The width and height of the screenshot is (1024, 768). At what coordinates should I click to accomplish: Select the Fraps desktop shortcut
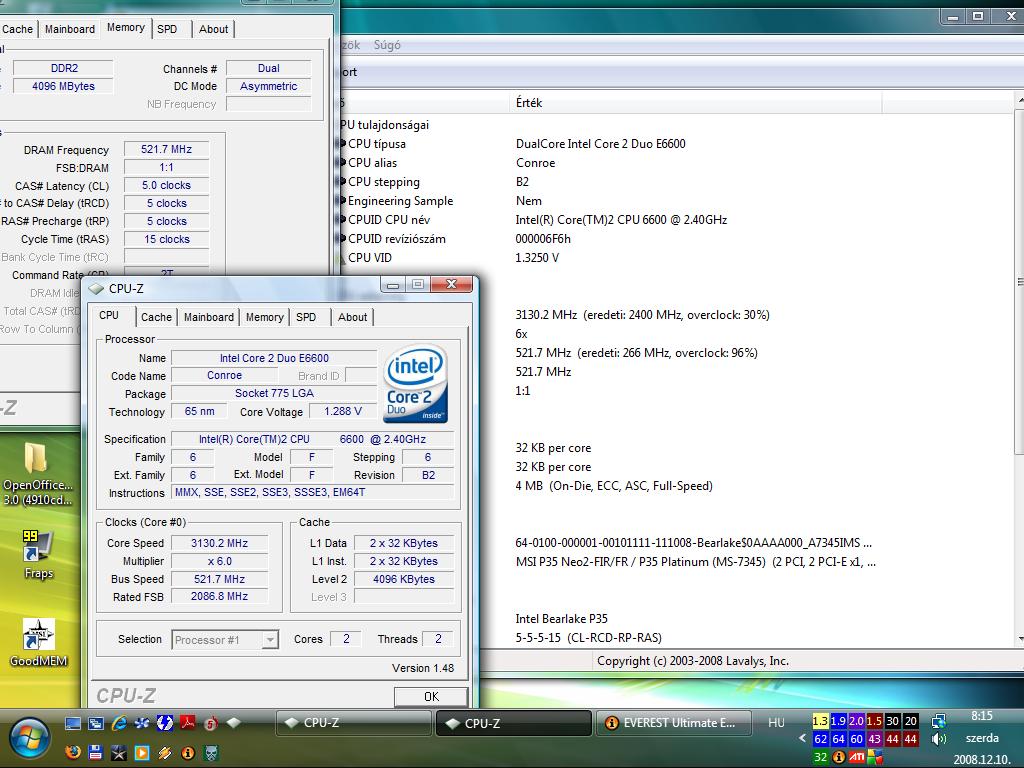coord(38,554)
